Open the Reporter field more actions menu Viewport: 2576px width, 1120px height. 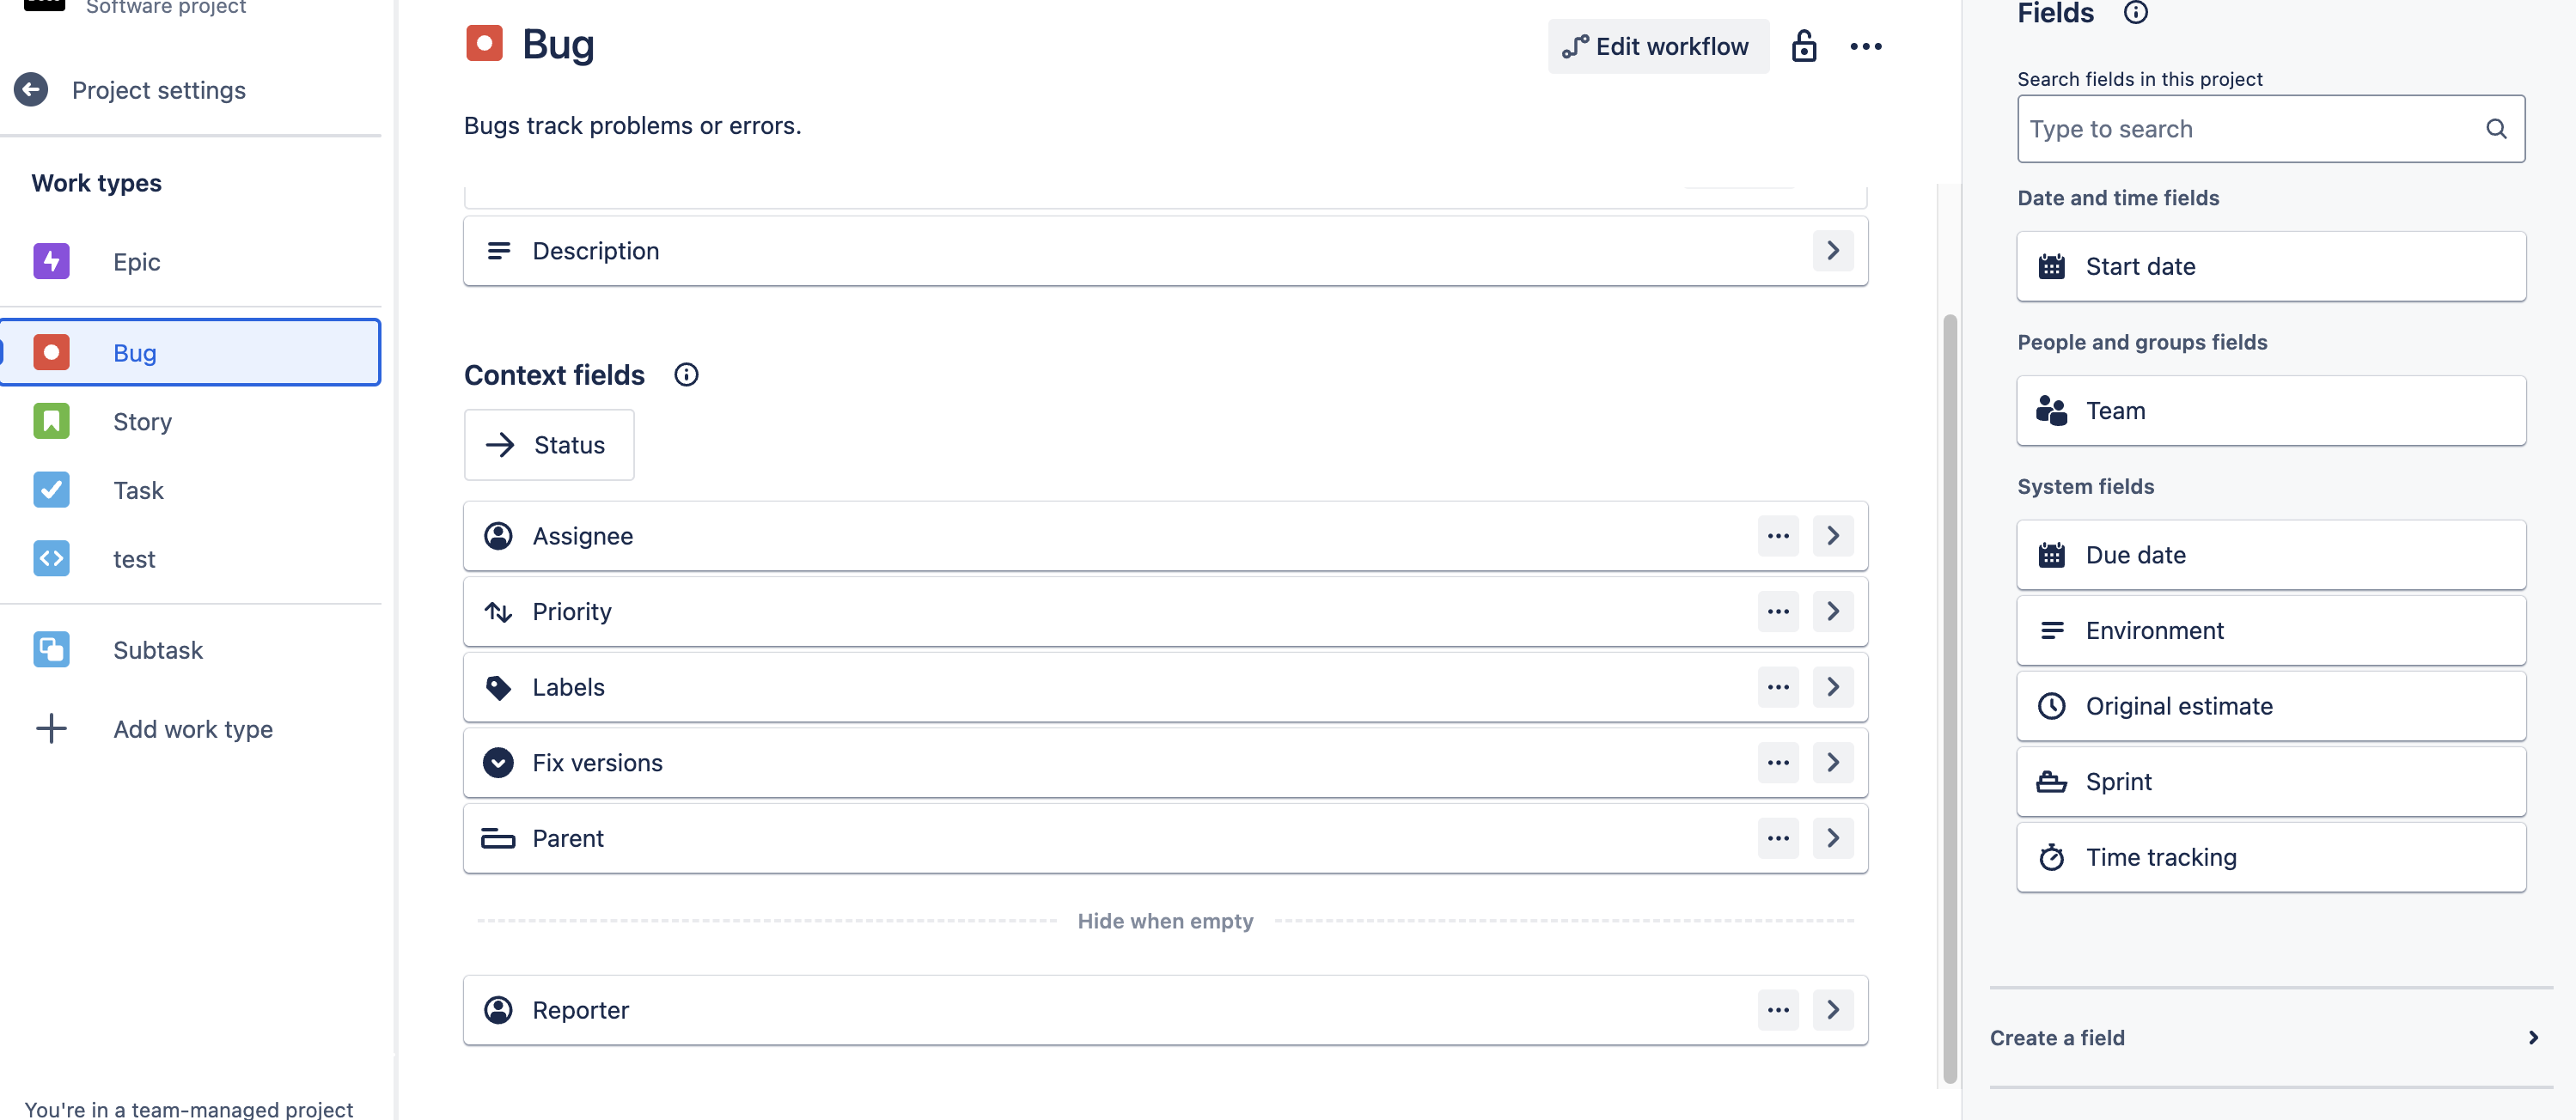(x=1778, y=1010)
